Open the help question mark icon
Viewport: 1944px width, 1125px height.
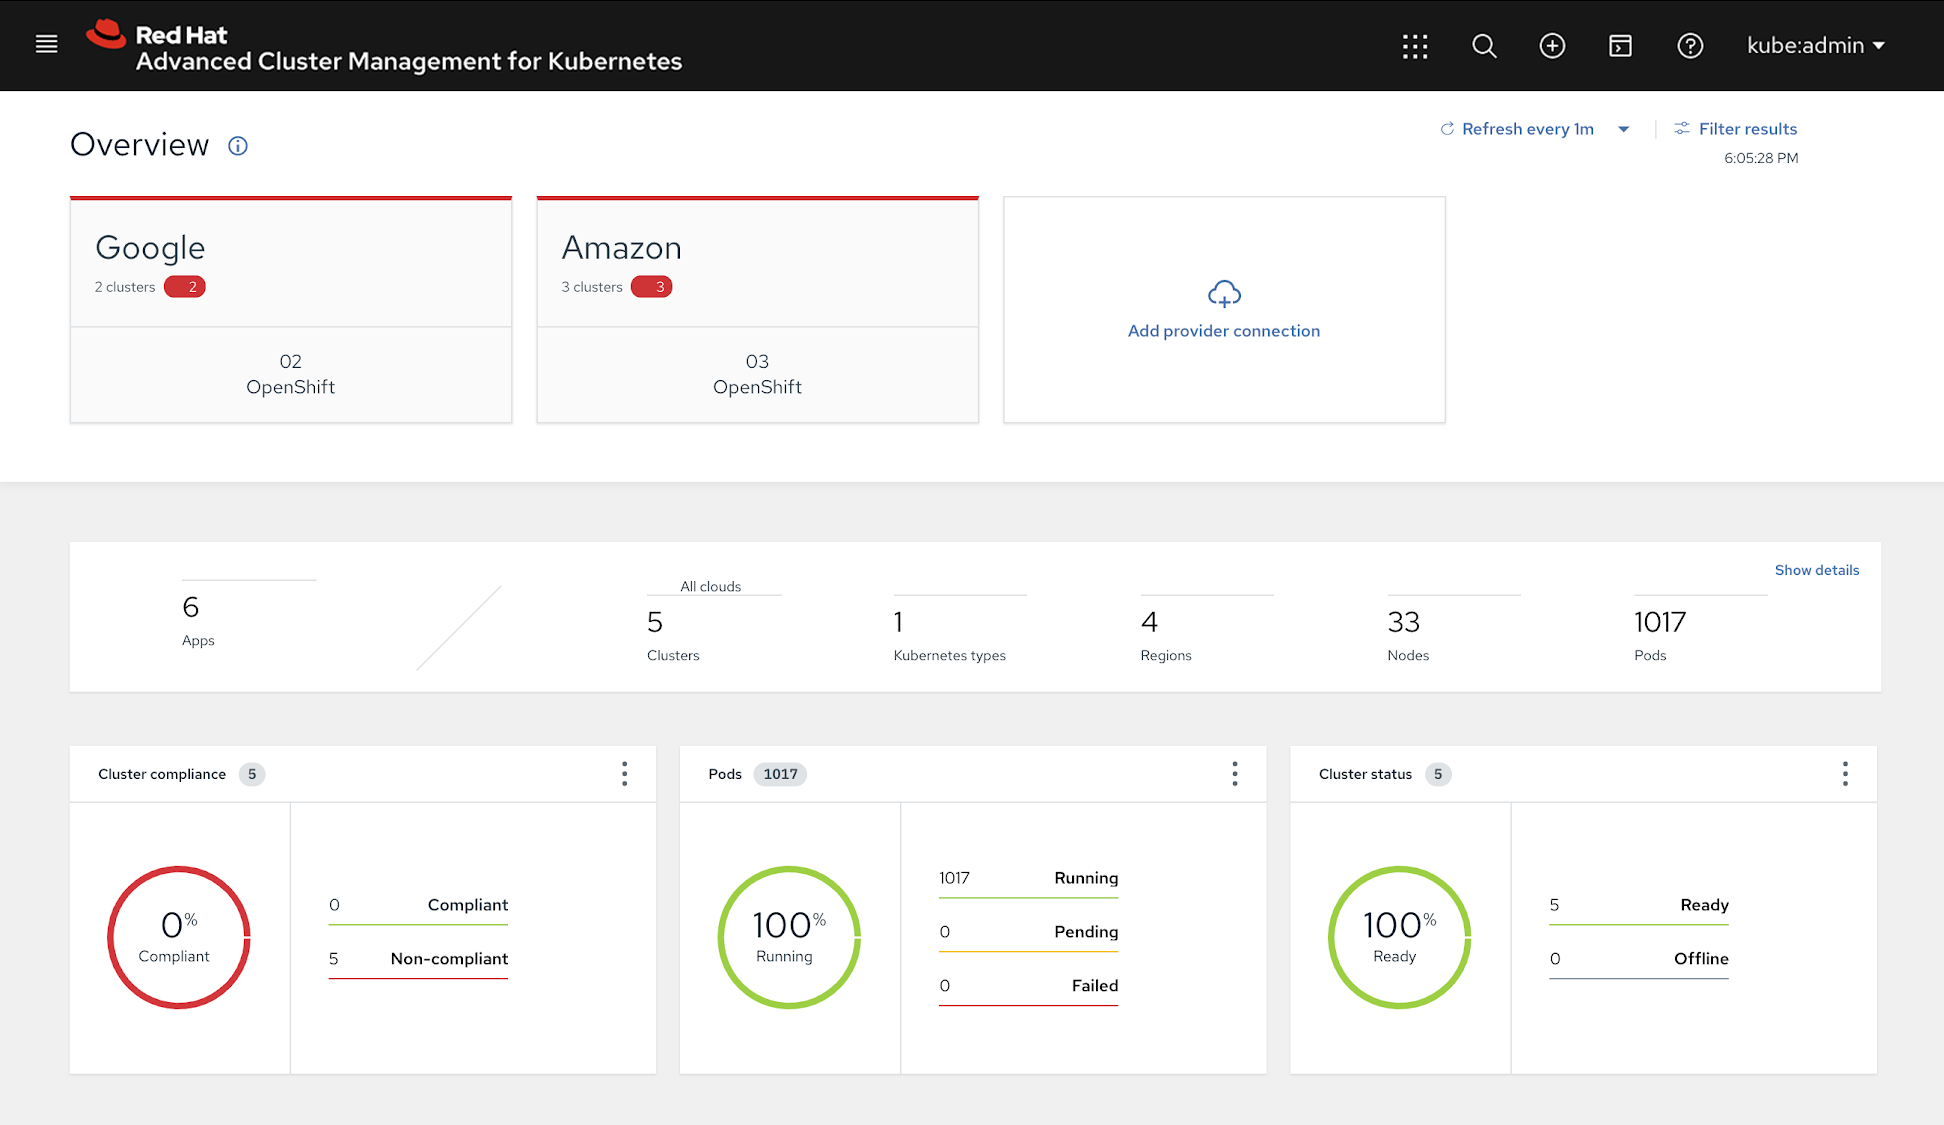pos(1690,46)
